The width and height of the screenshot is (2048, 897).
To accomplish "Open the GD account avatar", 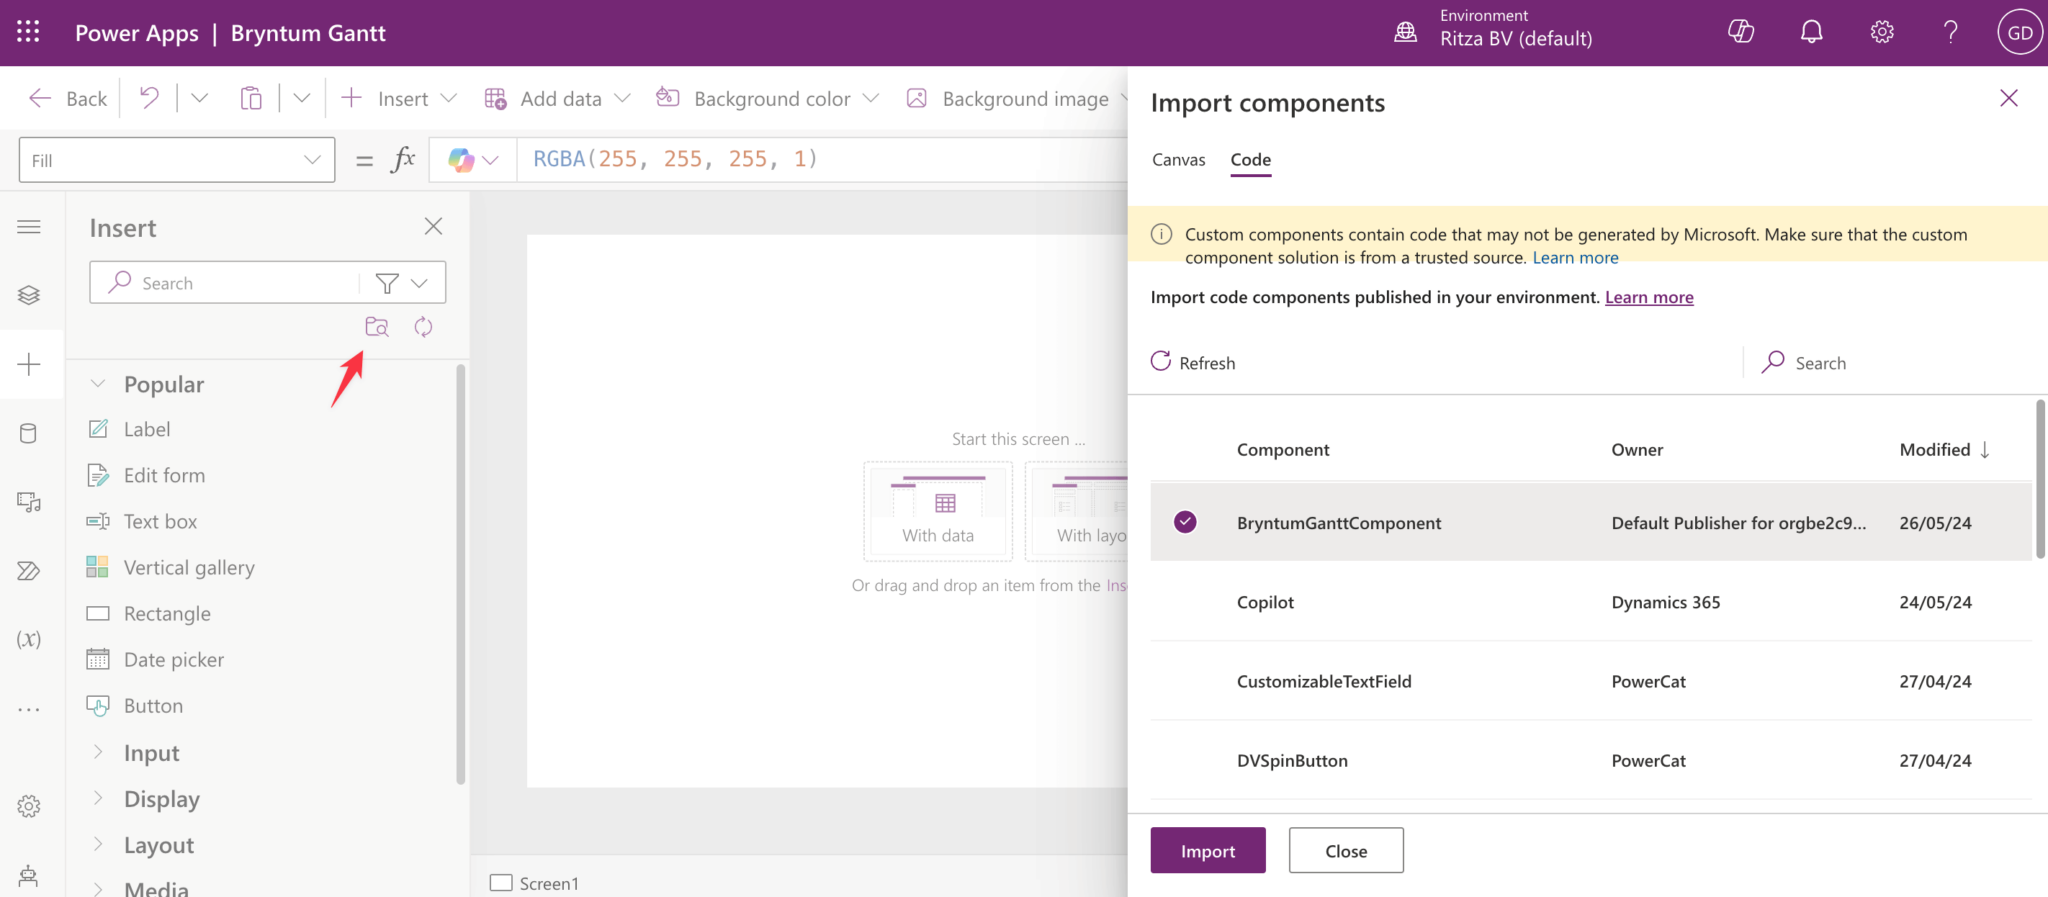I will (2019, 32).
